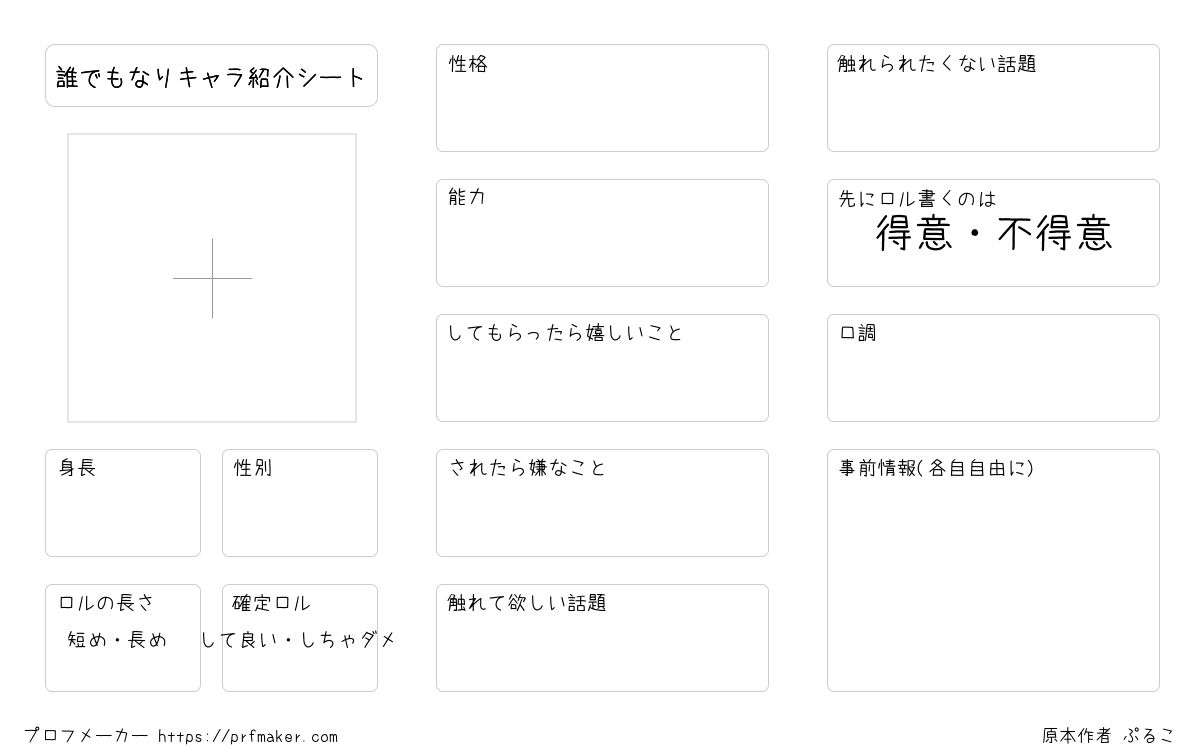Click the 事前情報 free info box
Viewport: 1200px width, 750px height.
pyautogui.click(x=993, y=570)
